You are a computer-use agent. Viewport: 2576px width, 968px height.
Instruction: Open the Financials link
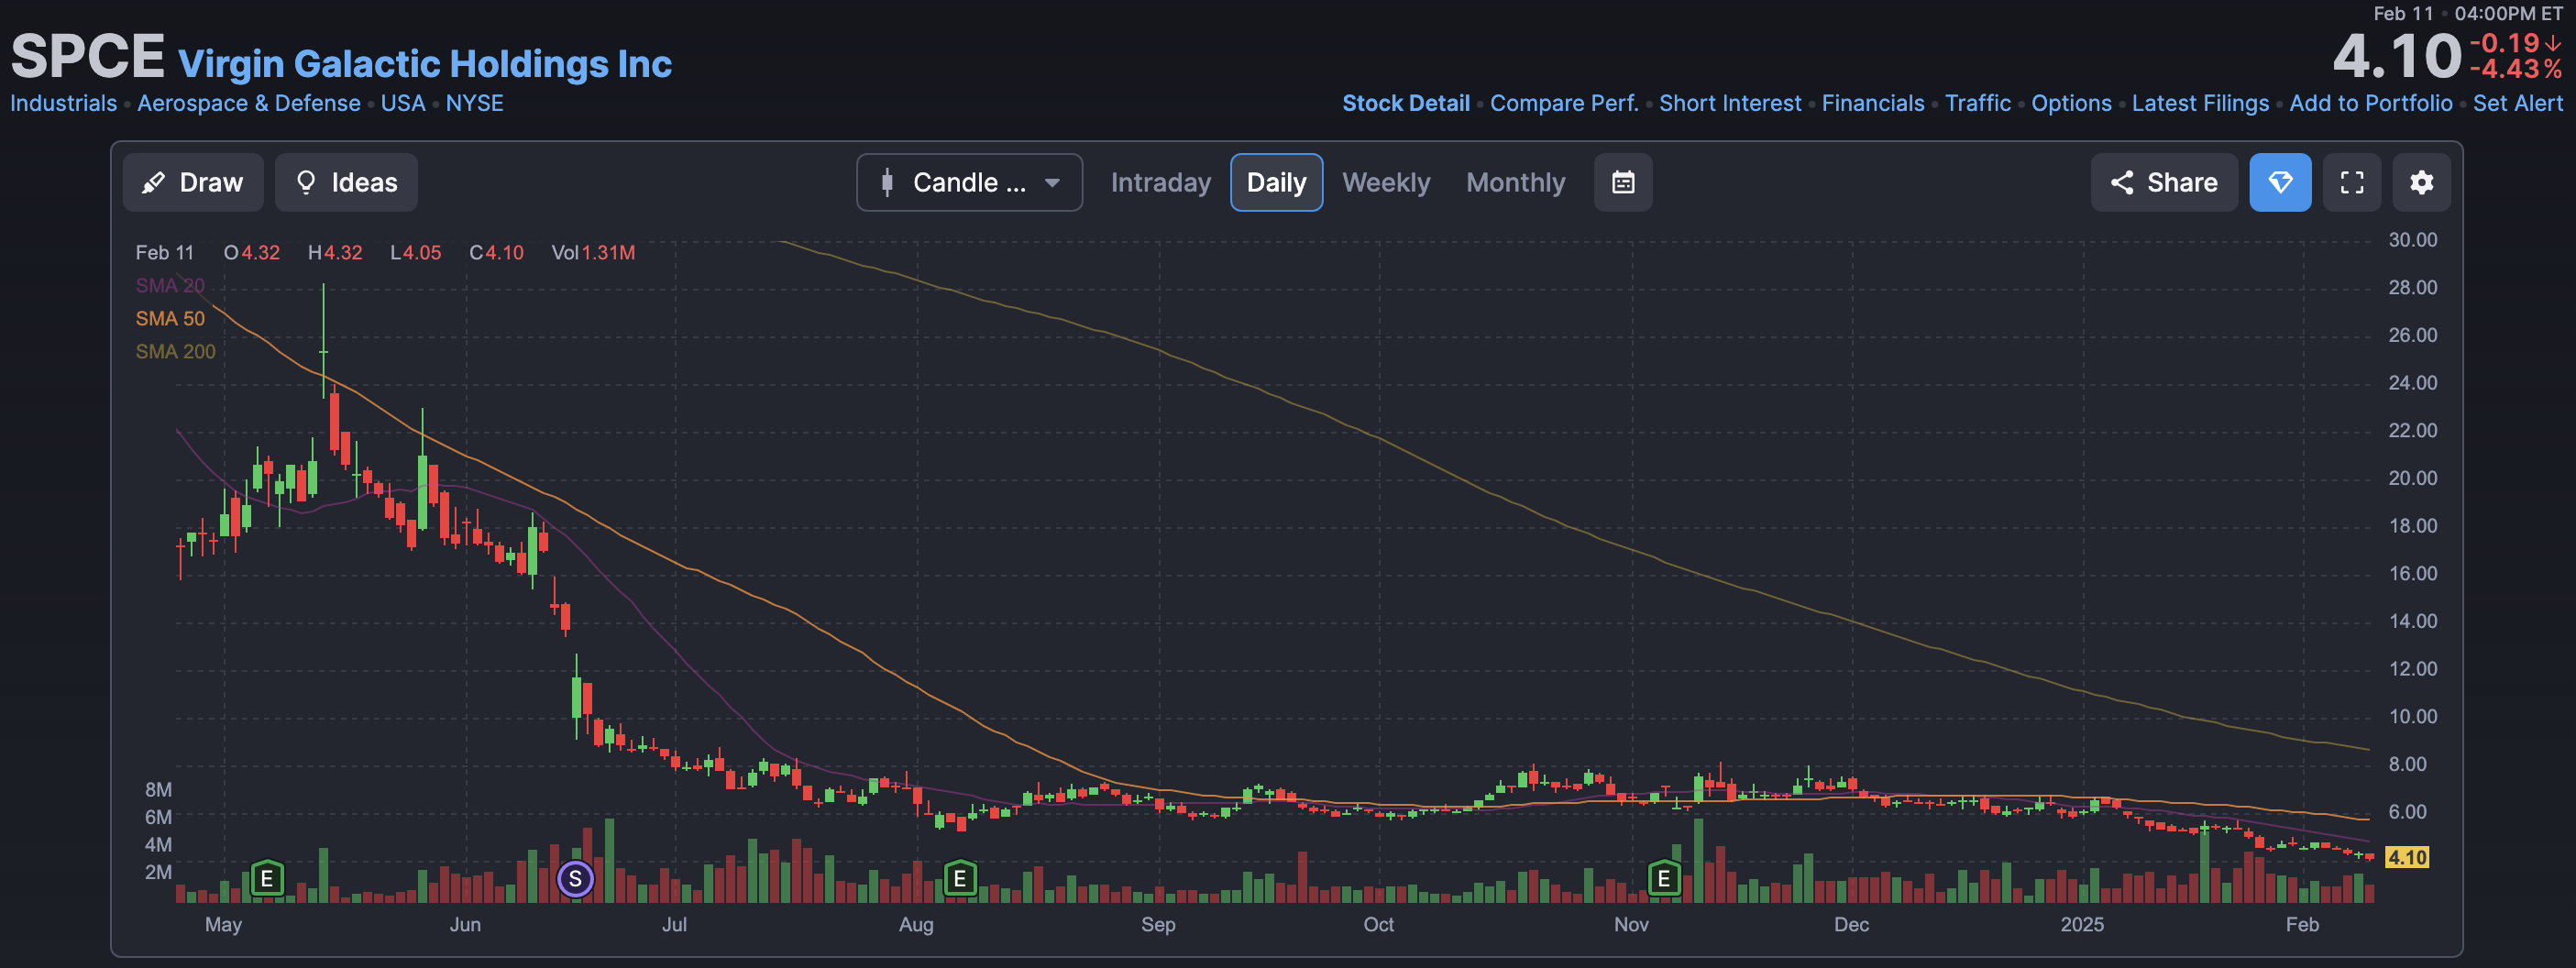1872,103
